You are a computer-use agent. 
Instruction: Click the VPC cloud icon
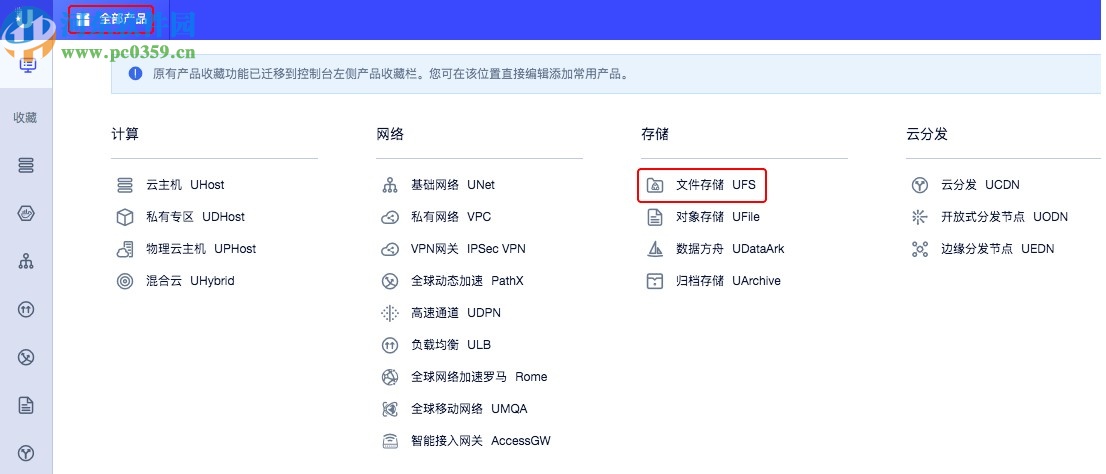390,217
